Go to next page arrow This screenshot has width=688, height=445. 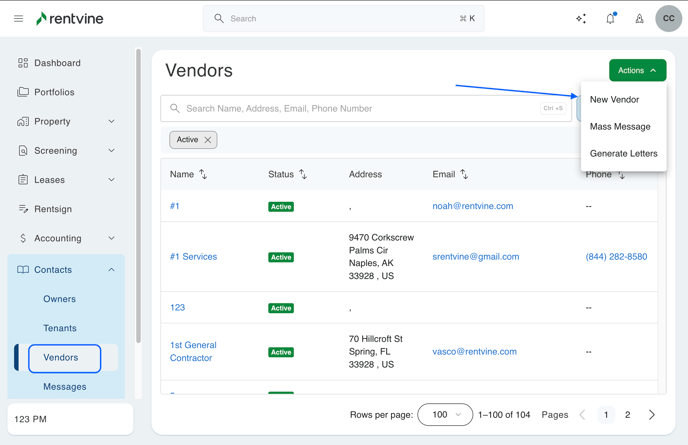[652, 415]
